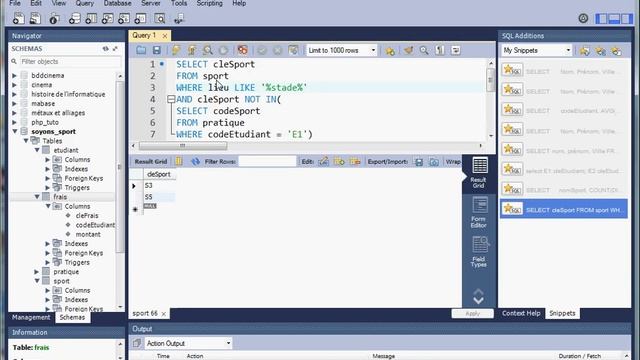Reconnect to DBMS icon in main toolbar

click(x=179, y=18)
